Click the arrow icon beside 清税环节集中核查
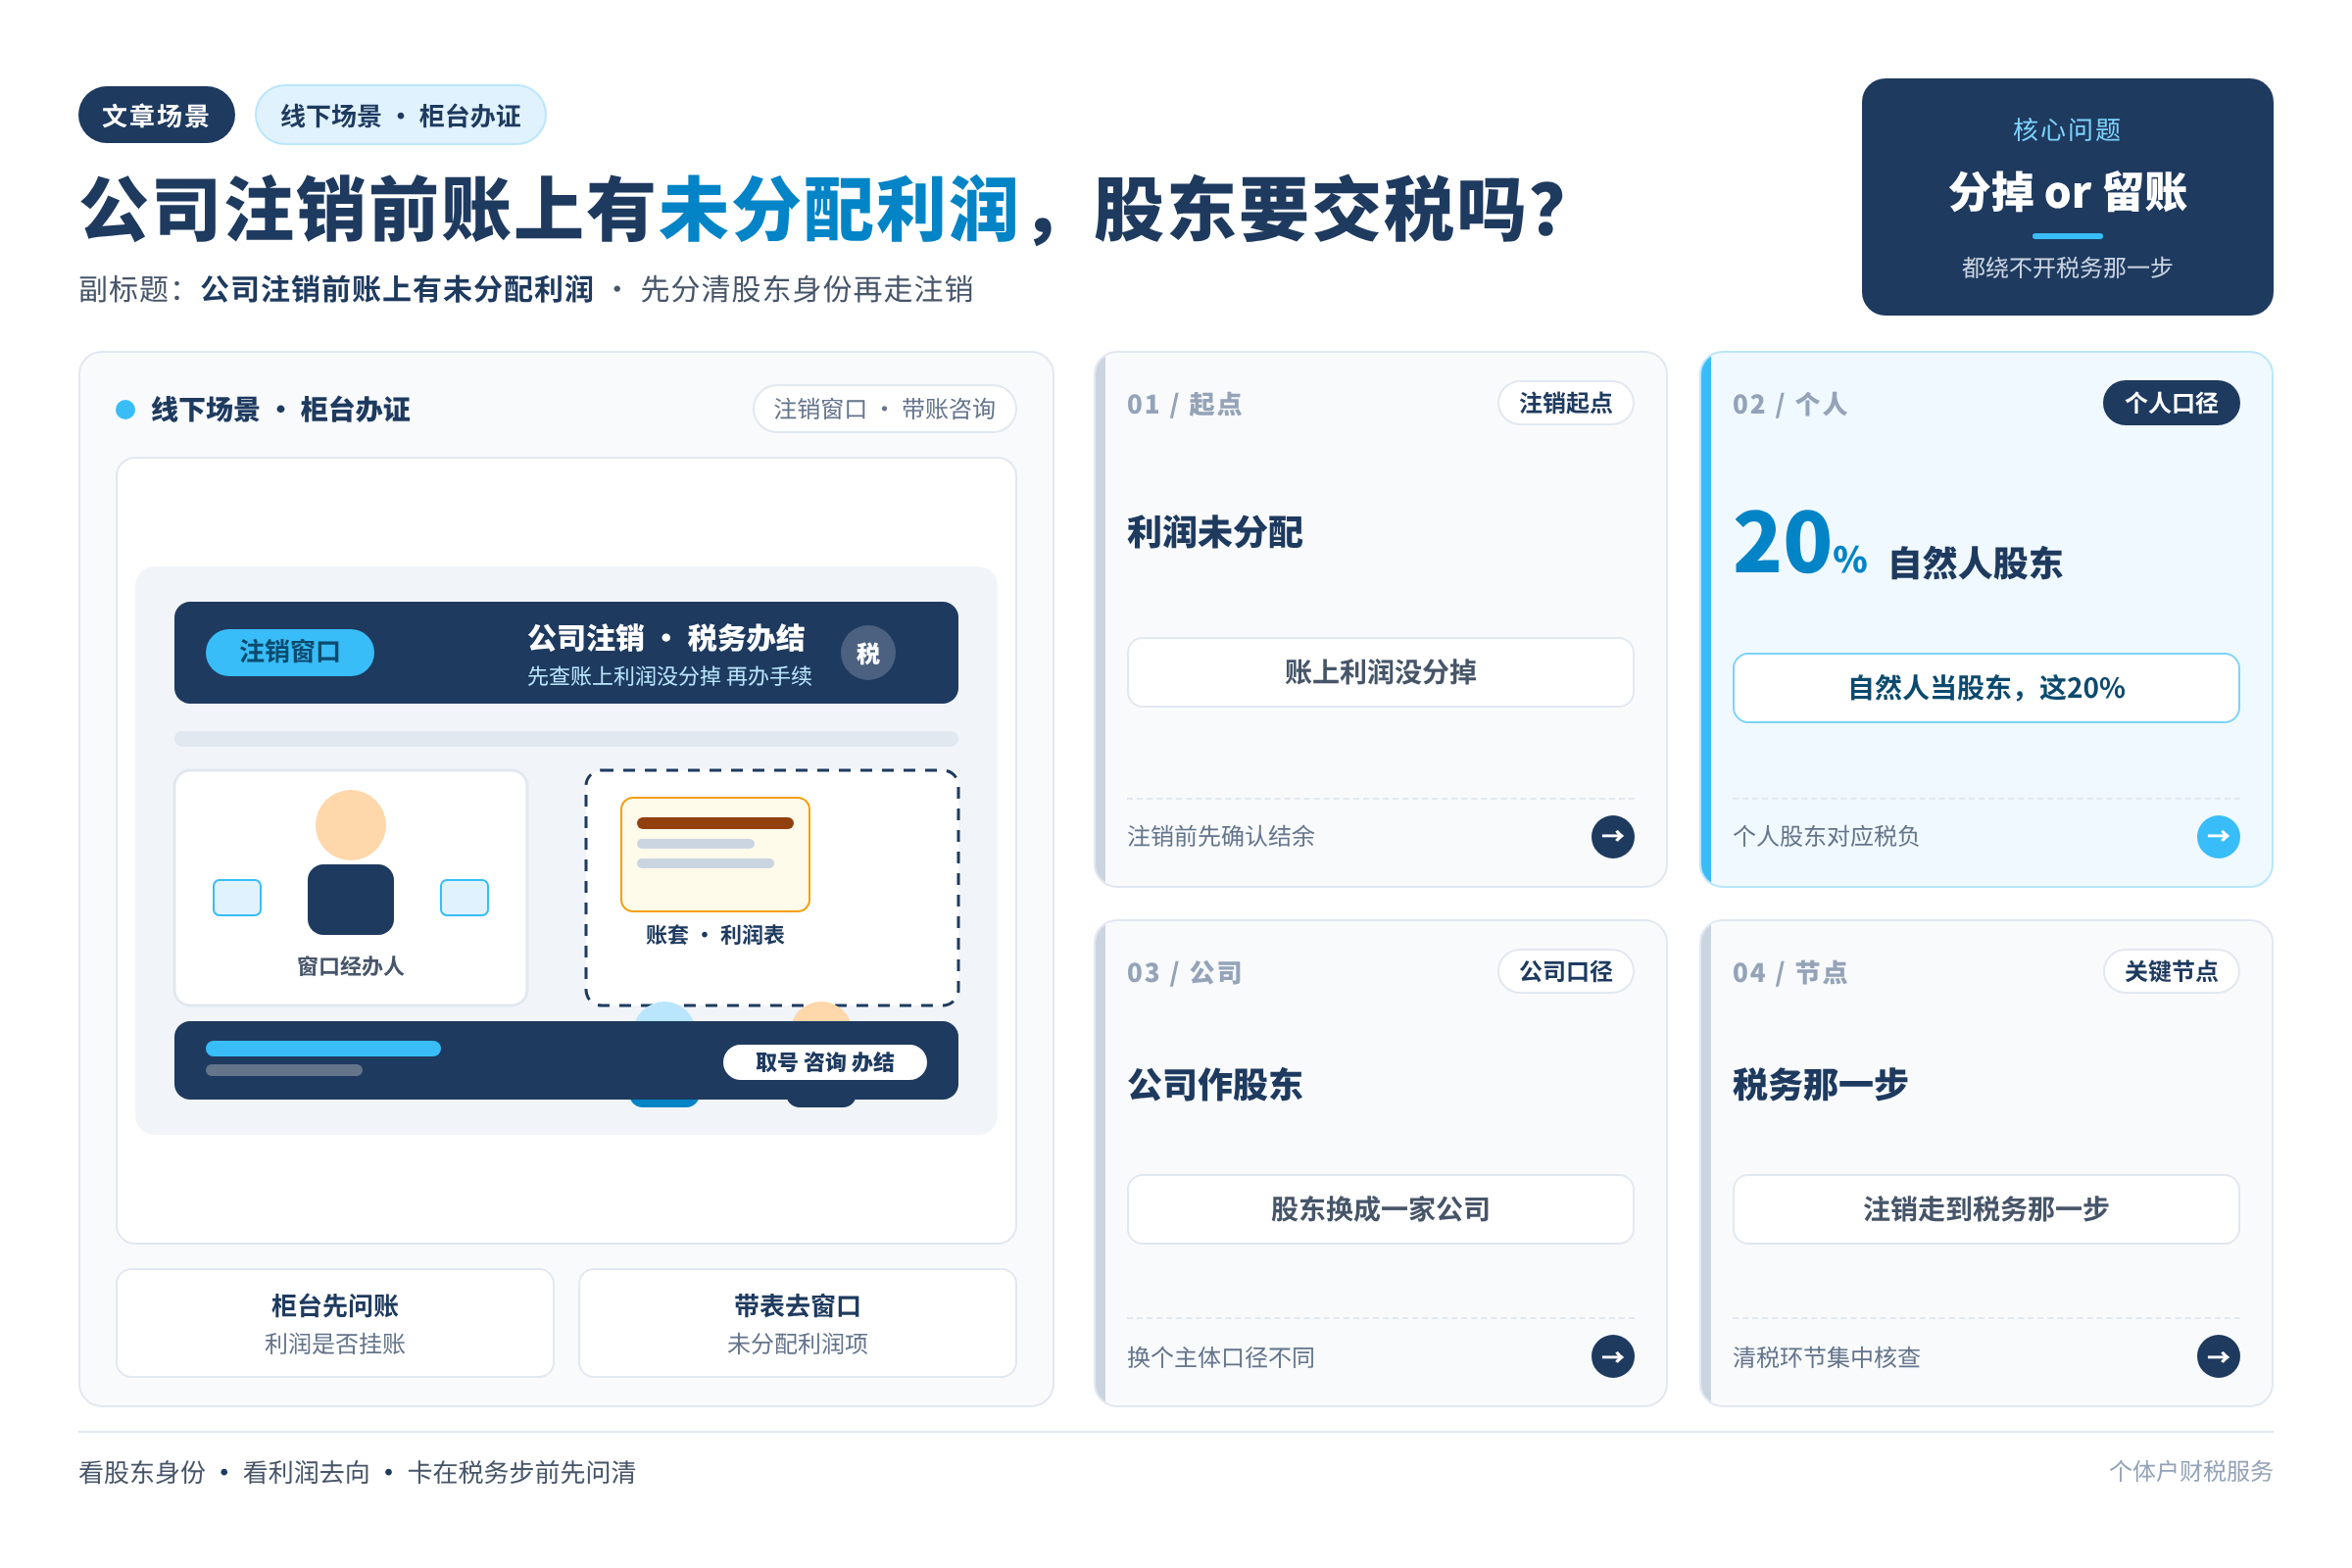 [x=2217, y=1356]
